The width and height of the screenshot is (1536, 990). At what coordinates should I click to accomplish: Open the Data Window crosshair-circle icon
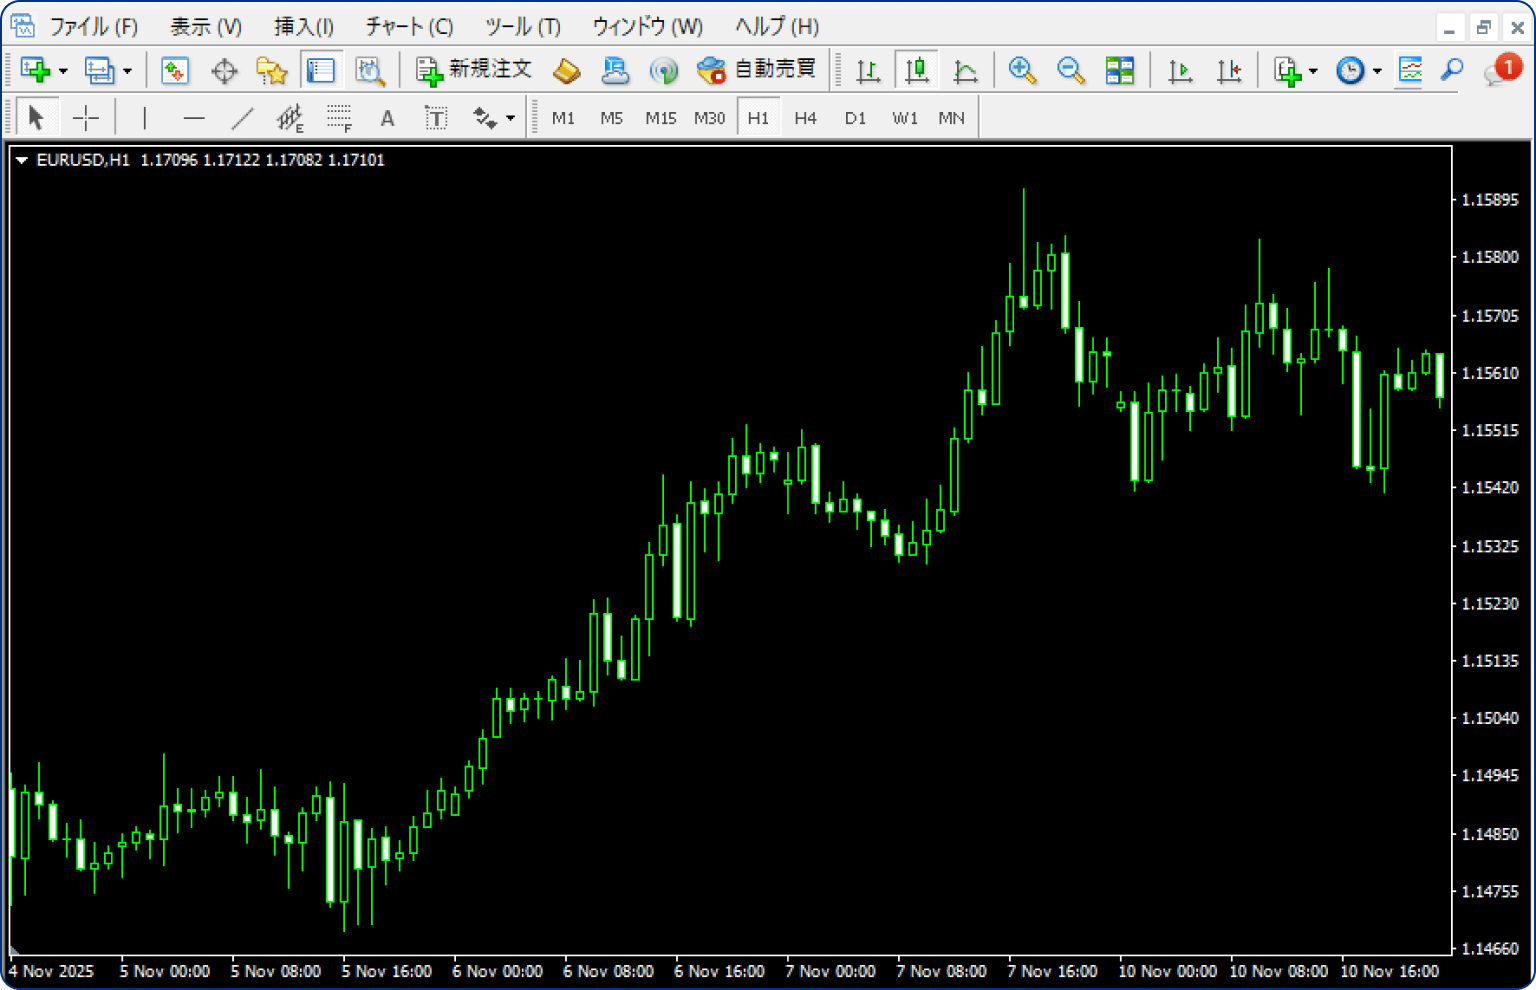(224, 70)
